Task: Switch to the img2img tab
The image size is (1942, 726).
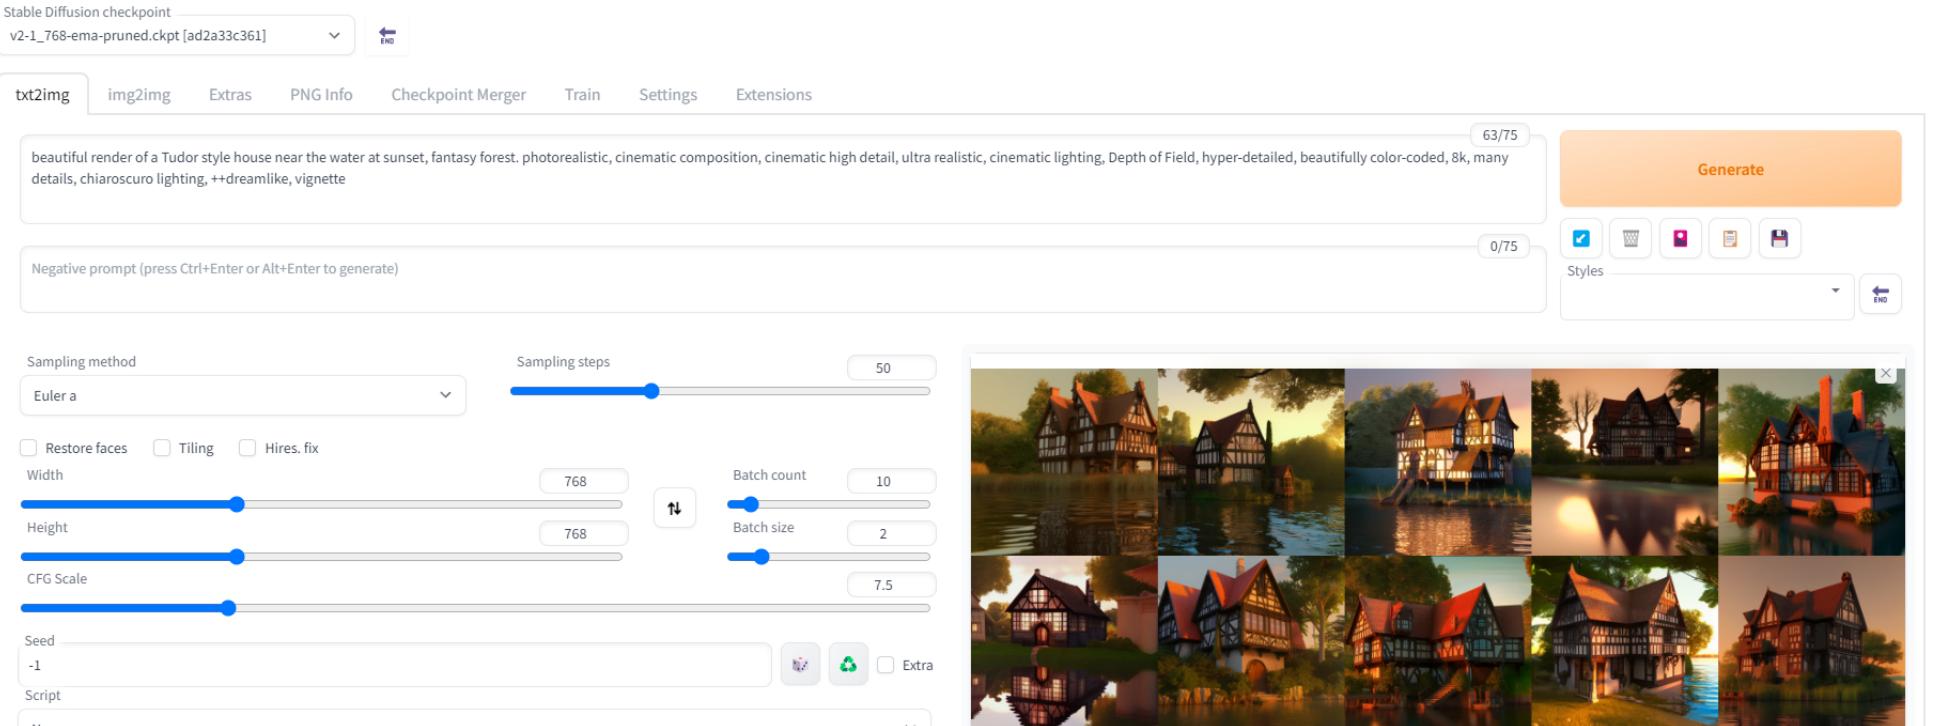Action: pyautogui.click(x=139, y=95)
